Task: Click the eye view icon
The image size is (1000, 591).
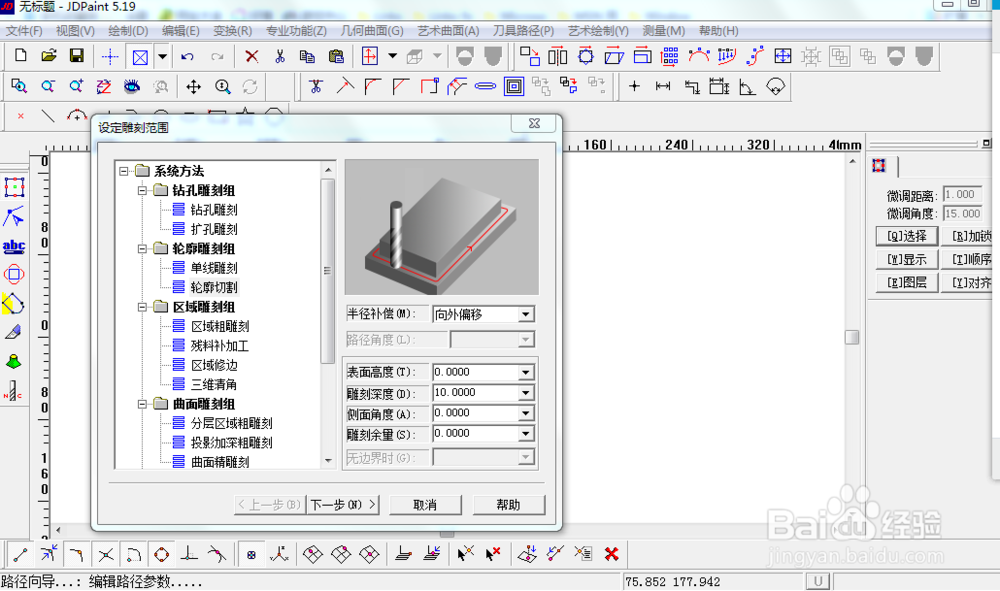Action: 131,86
